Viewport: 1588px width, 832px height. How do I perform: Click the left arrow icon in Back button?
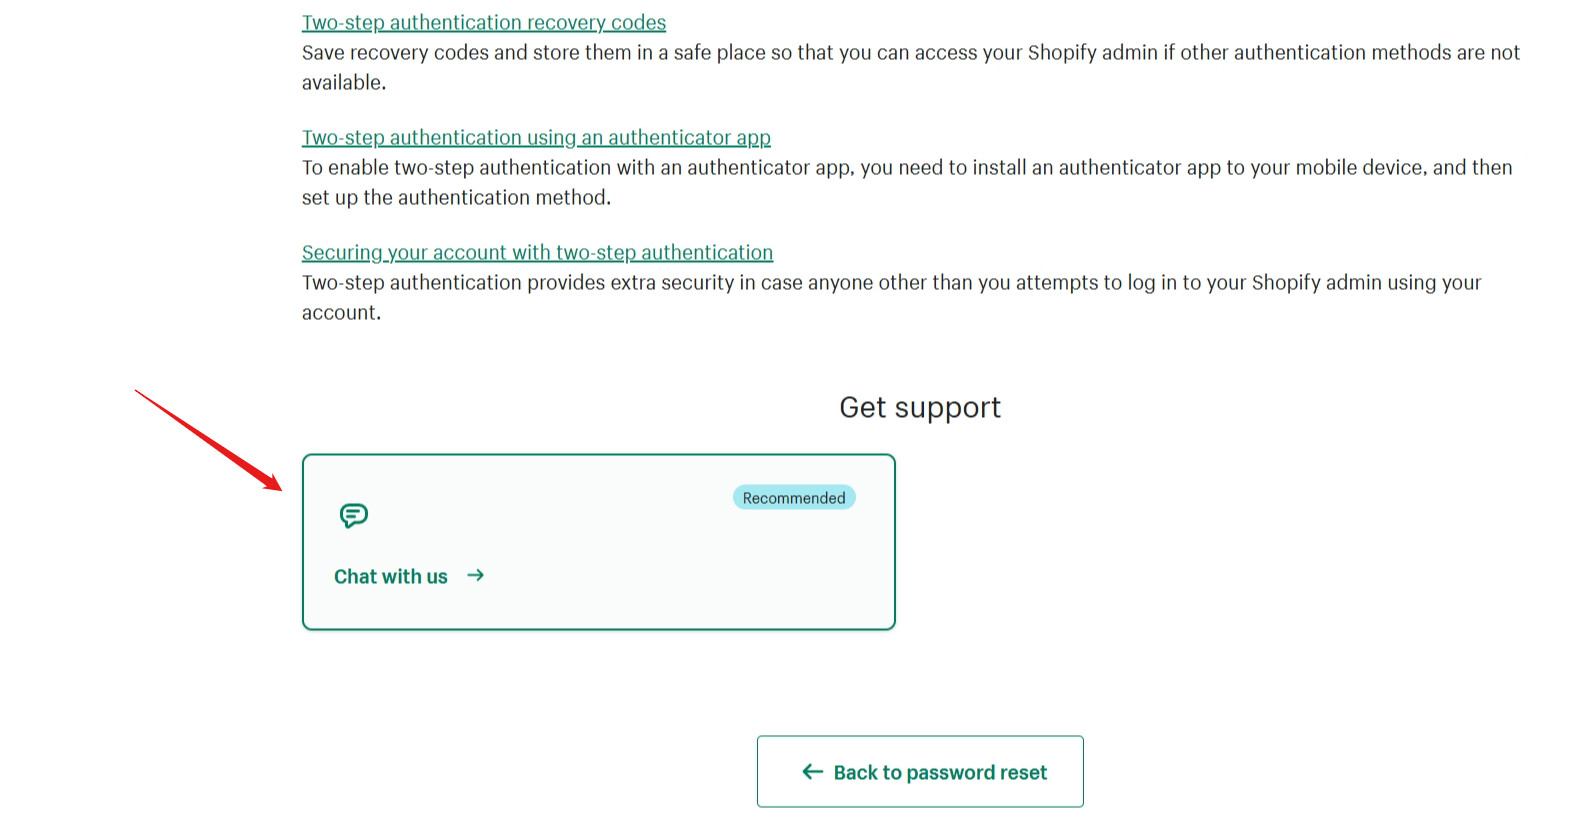point(813,772)
